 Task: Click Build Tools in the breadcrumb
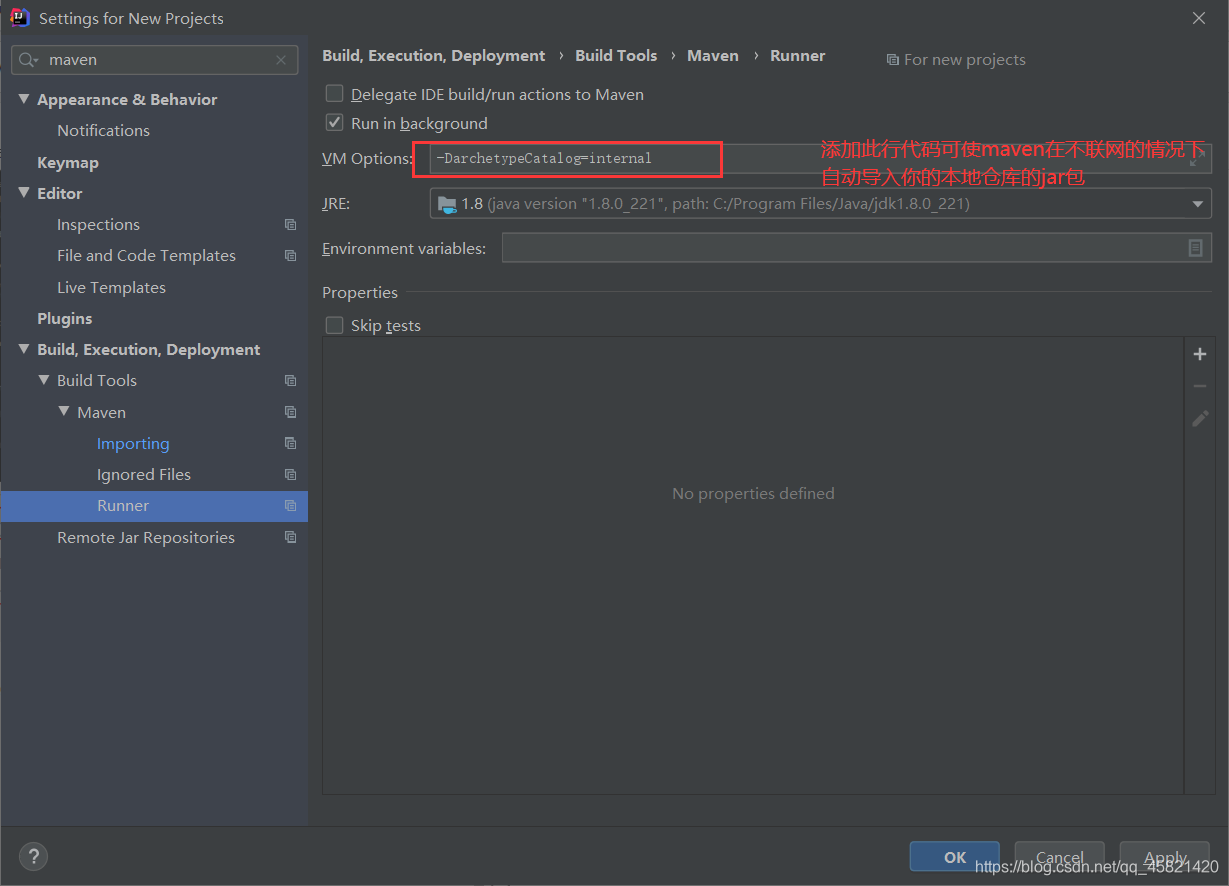[x=616, y=56]
